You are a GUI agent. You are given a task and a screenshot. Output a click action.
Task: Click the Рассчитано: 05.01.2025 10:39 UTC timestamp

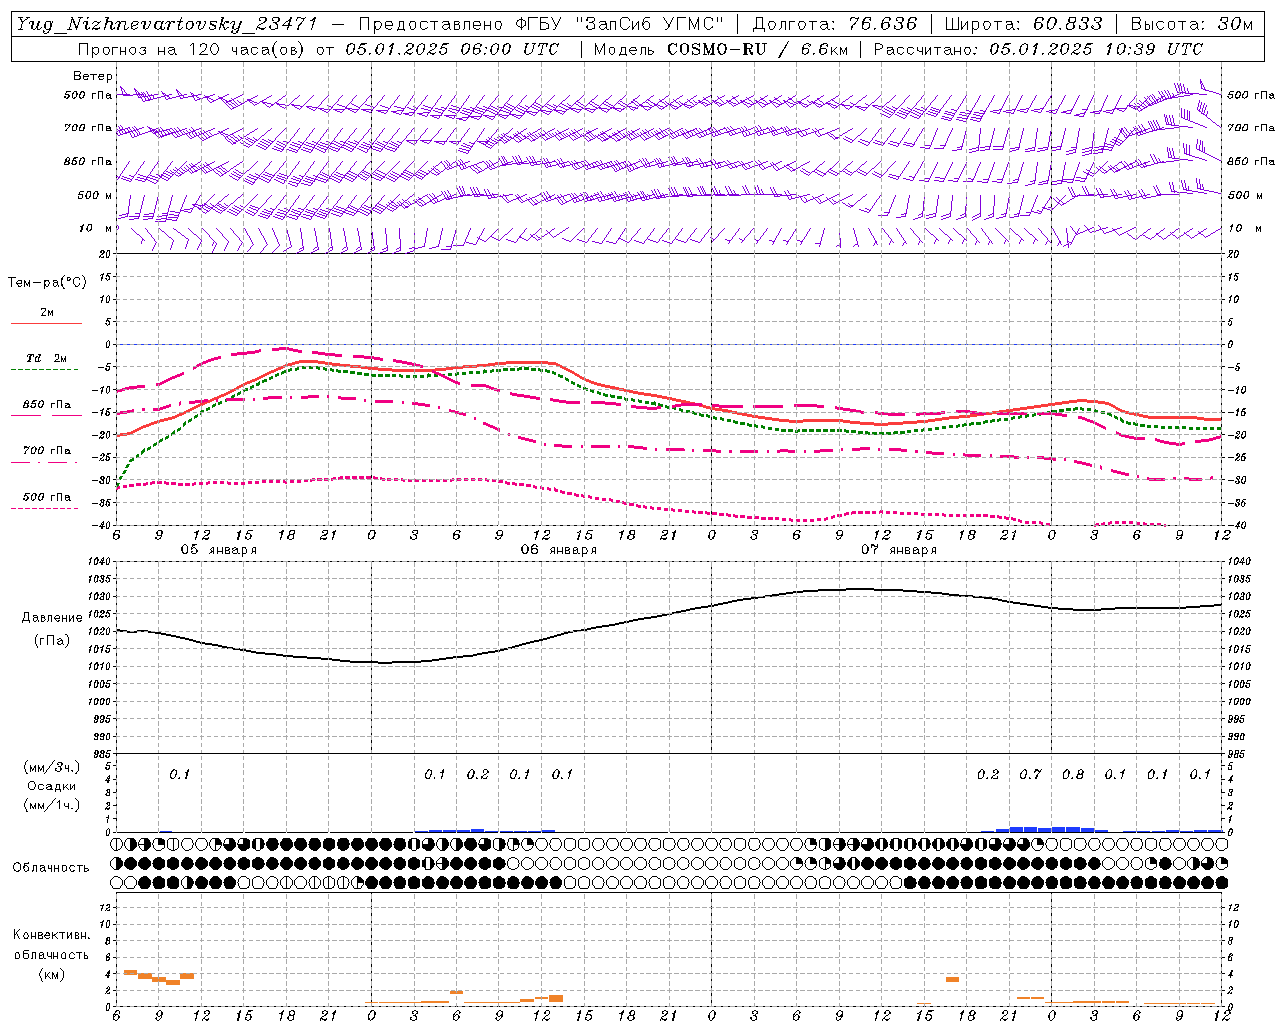pyautogui.click(x=1038, y=49)
